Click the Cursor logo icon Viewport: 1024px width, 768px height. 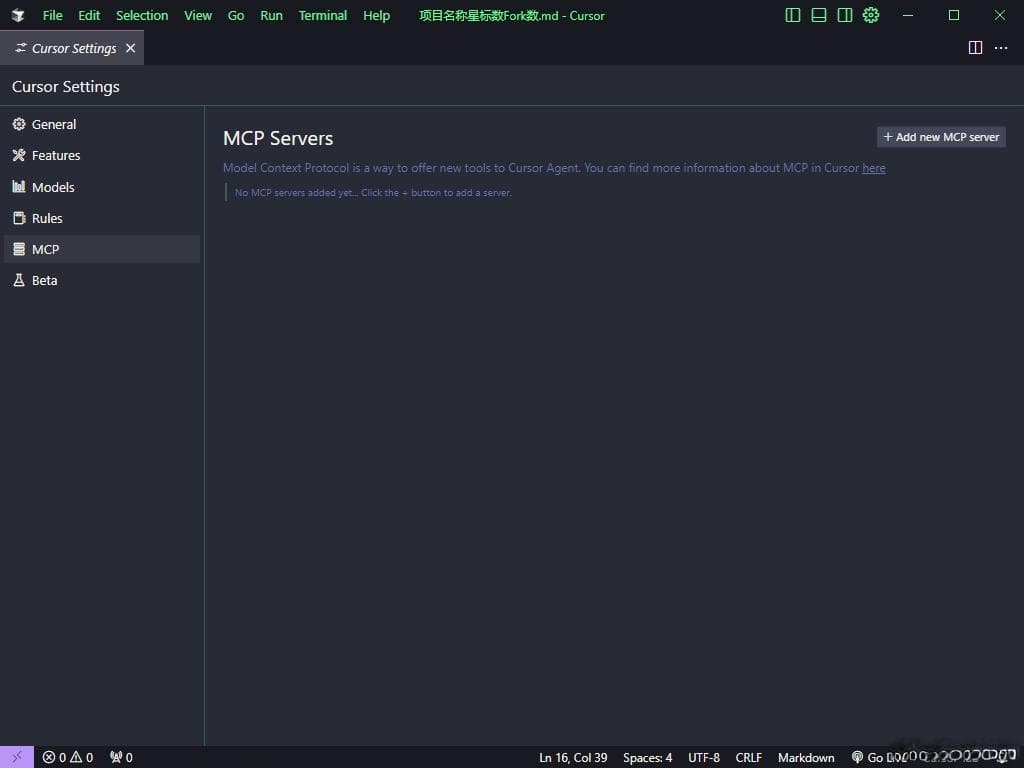tap(18, 15)
